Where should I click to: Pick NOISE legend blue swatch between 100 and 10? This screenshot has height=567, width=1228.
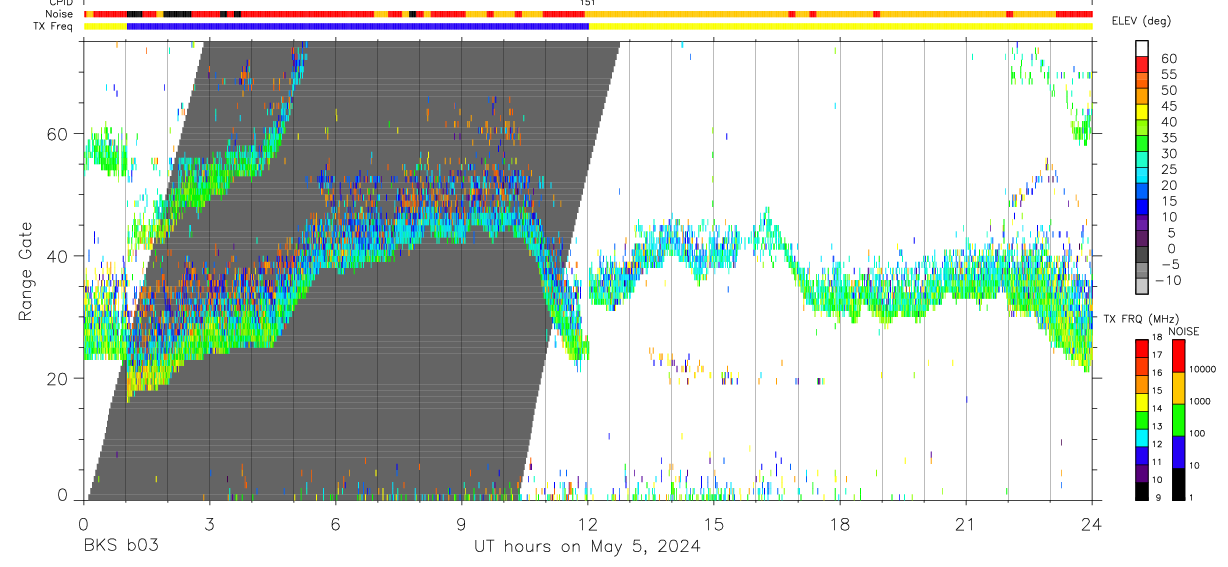(x=1177, y=452)
